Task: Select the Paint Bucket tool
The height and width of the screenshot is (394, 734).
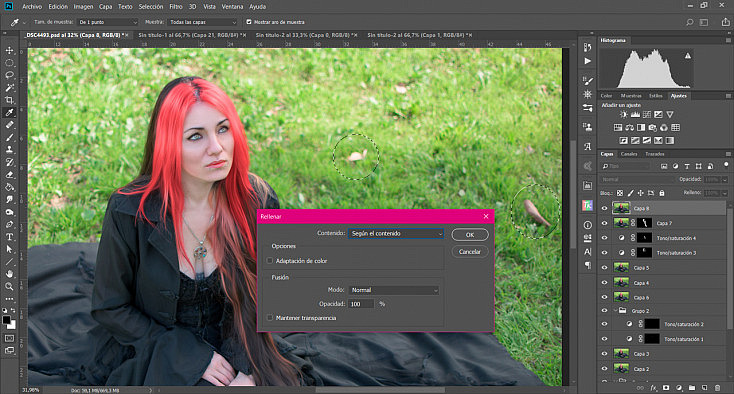Action: pos(9,187)
